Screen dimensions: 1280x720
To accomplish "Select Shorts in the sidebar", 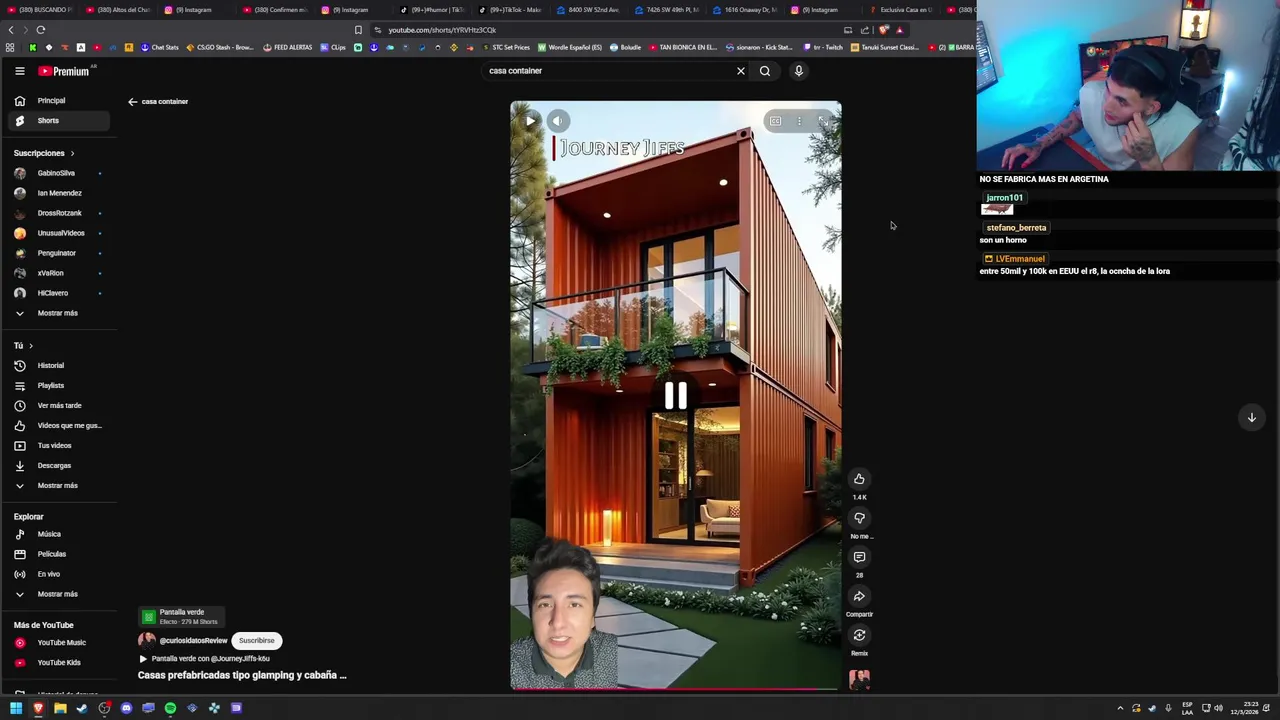I will pos(58,121).
